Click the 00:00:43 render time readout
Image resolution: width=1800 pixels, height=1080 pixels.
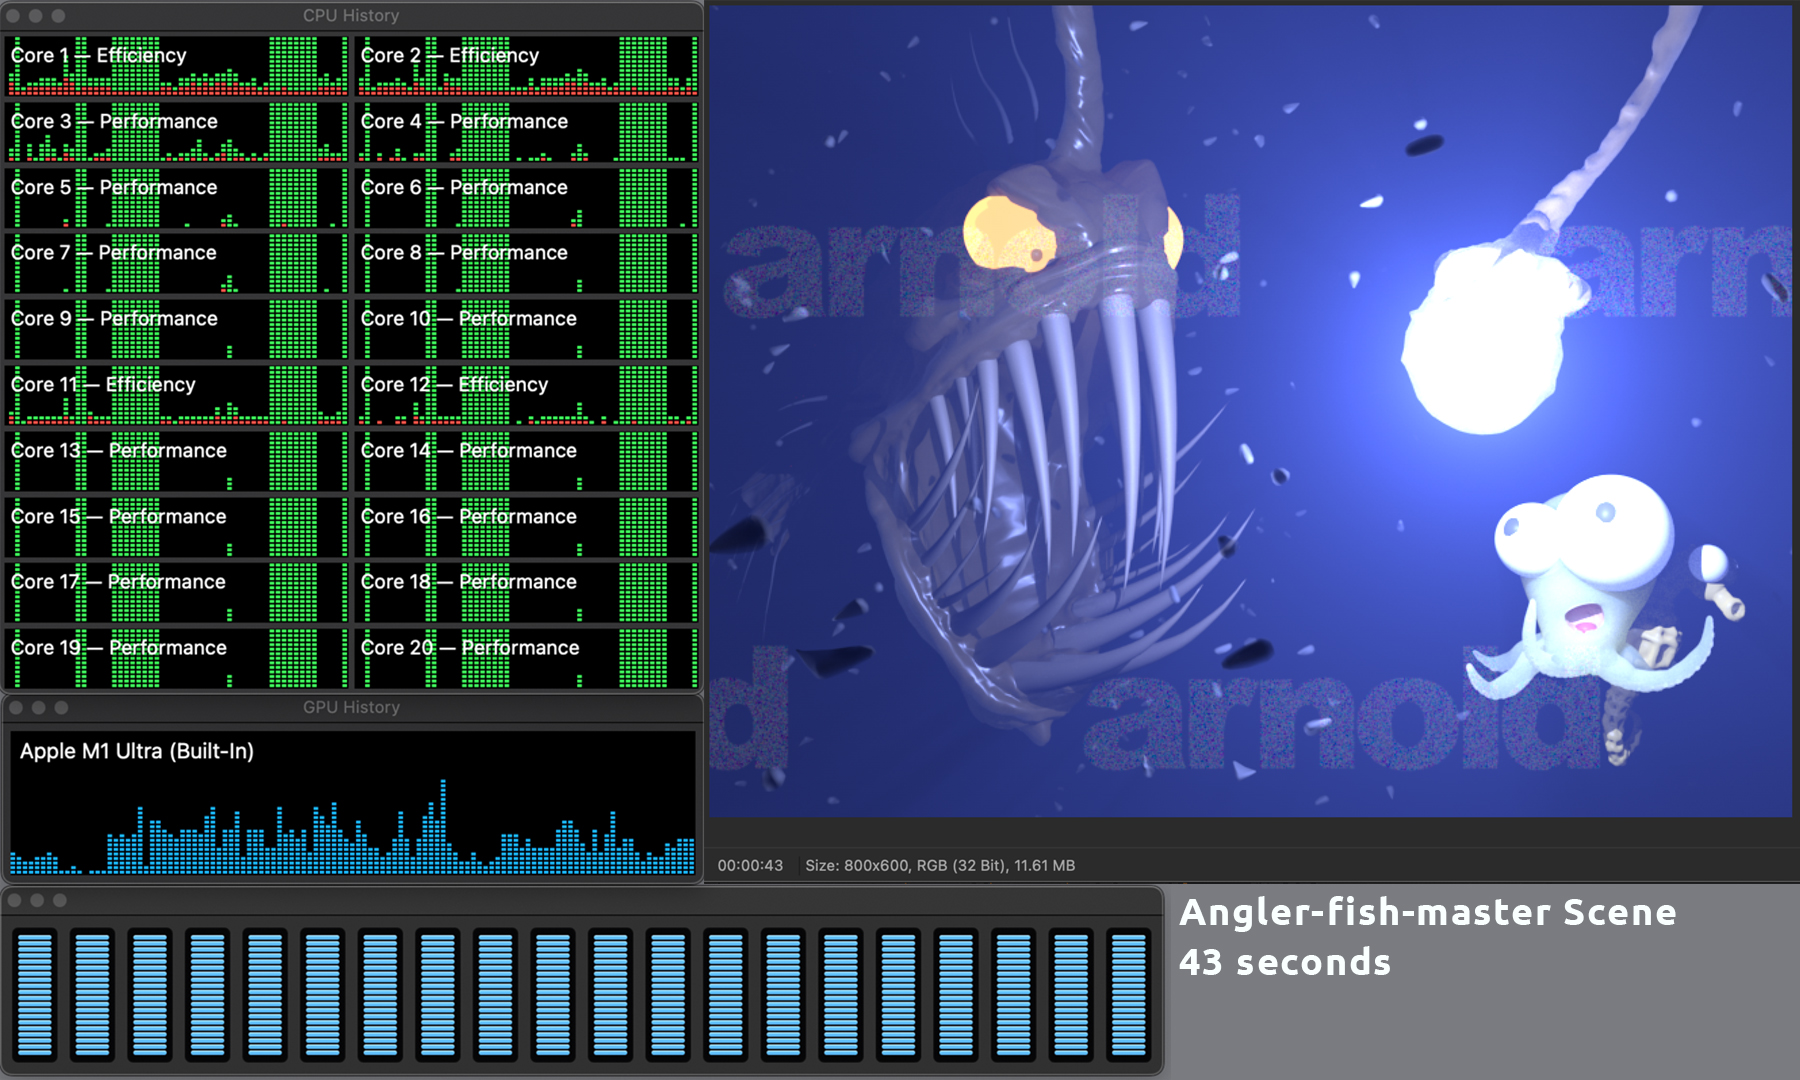[x=750, y=866]
